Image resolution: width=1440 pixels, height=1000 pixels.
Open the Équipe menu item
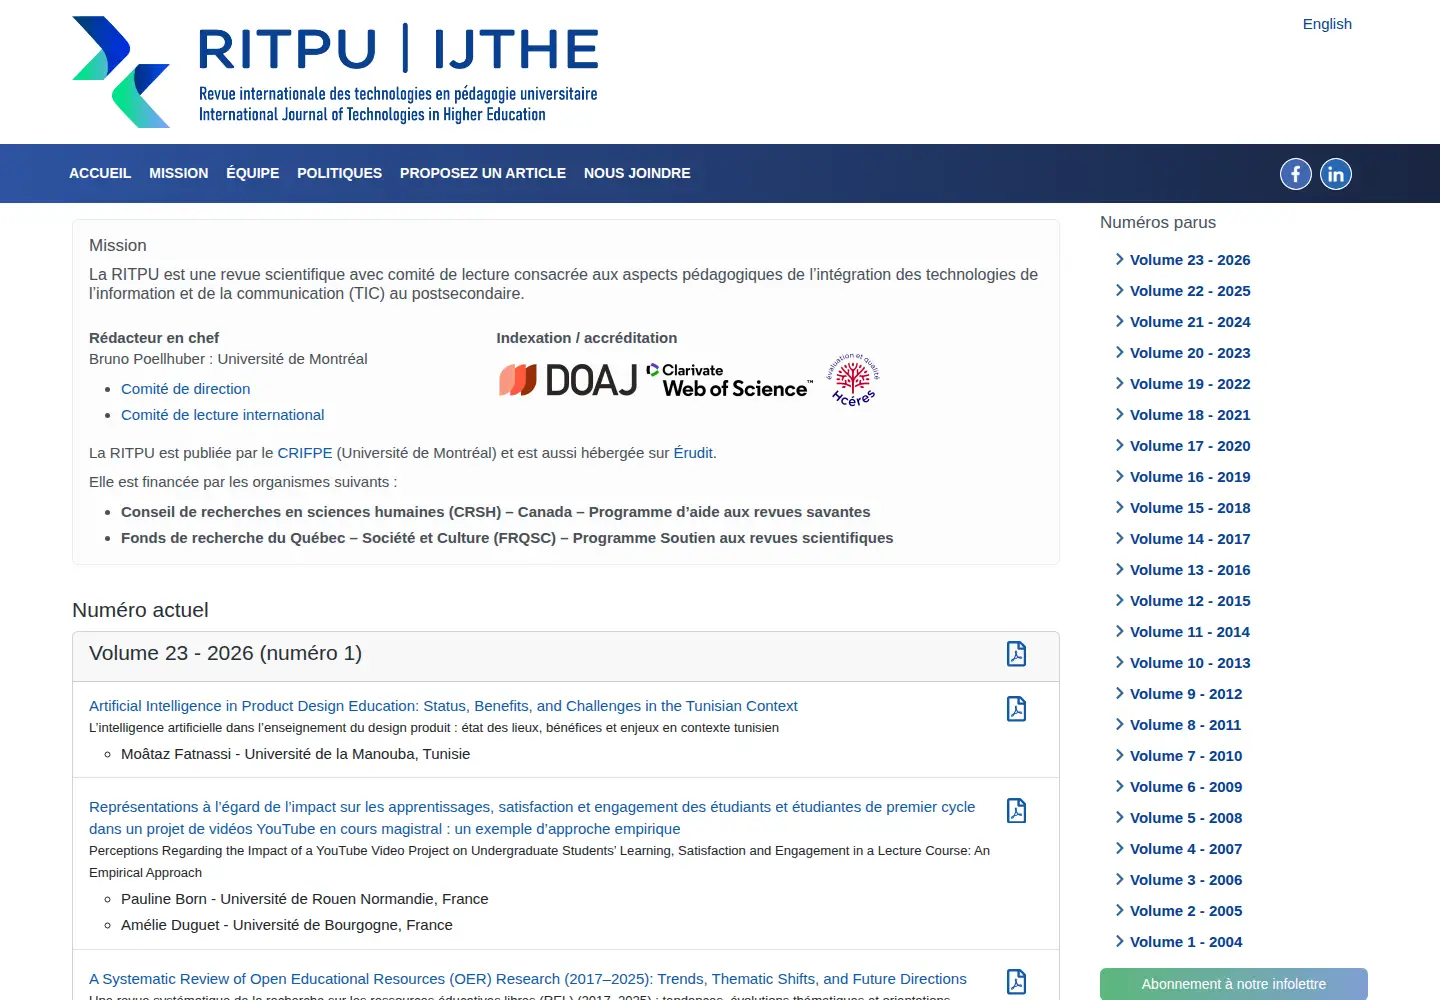pos(253,173)
